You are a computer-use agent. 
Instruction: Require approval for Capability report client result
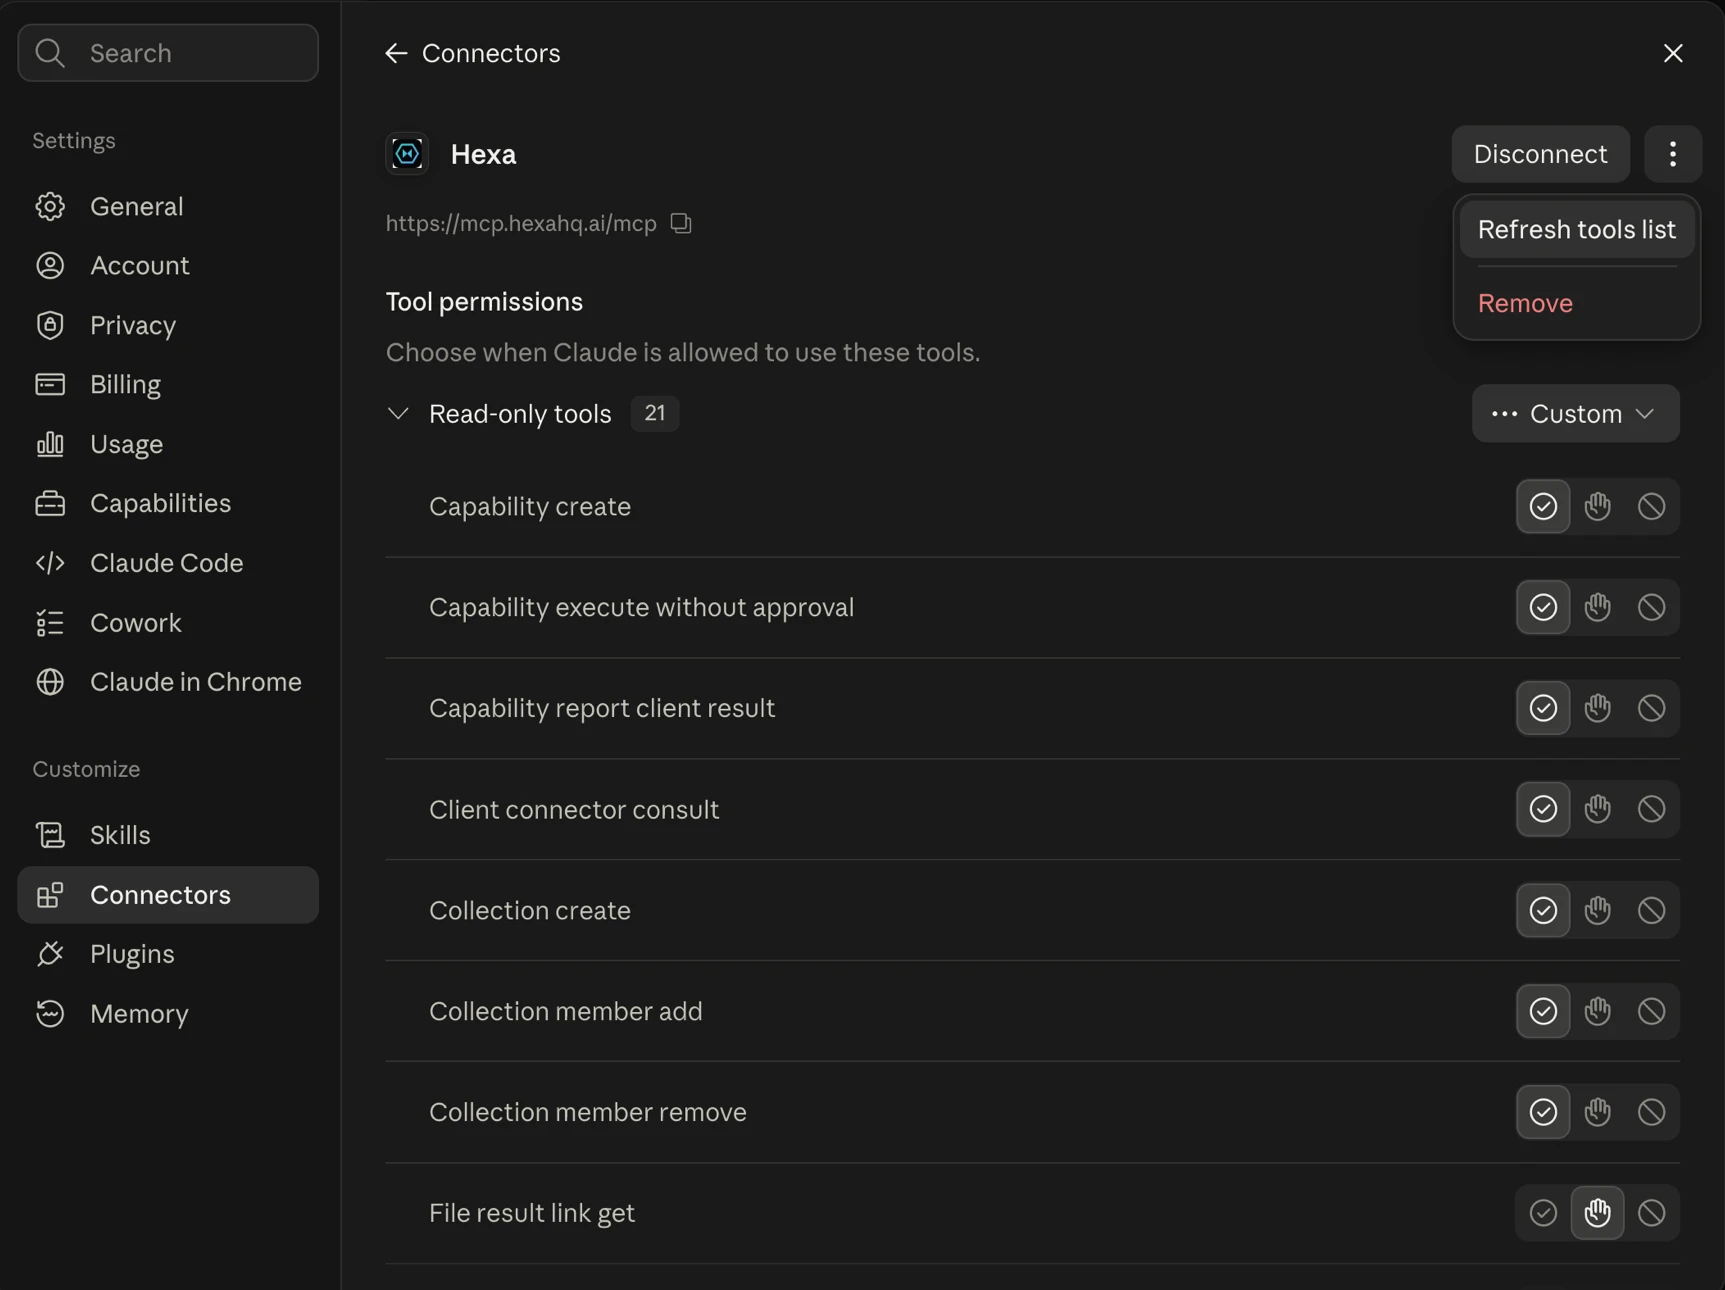(x=1598, y=708)
